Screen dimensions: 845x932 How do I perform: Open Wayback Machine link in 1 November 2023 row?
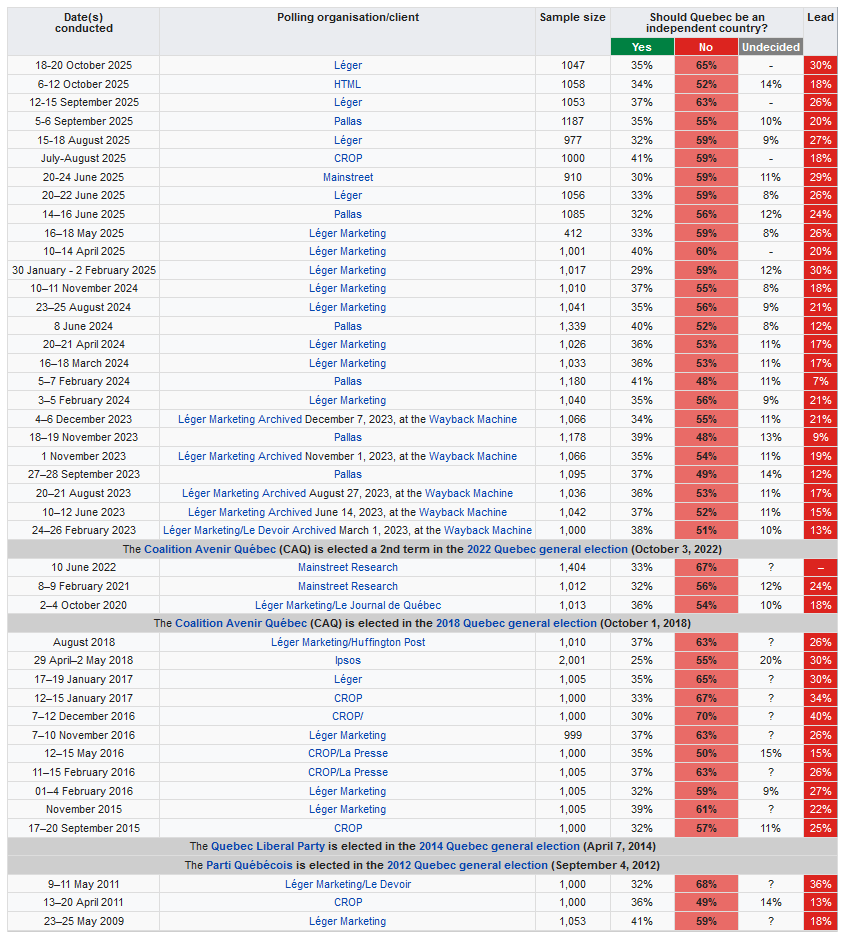click(x=472, y=456)
